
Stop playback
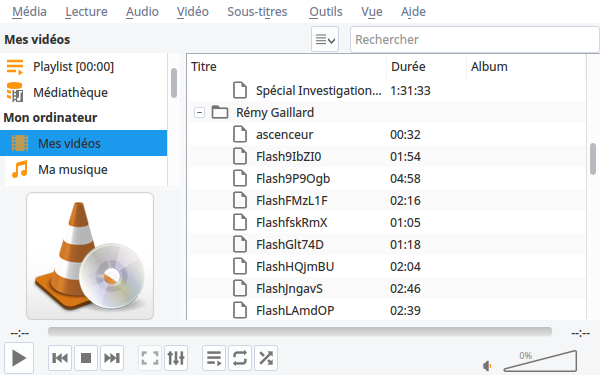click(86, 358)
